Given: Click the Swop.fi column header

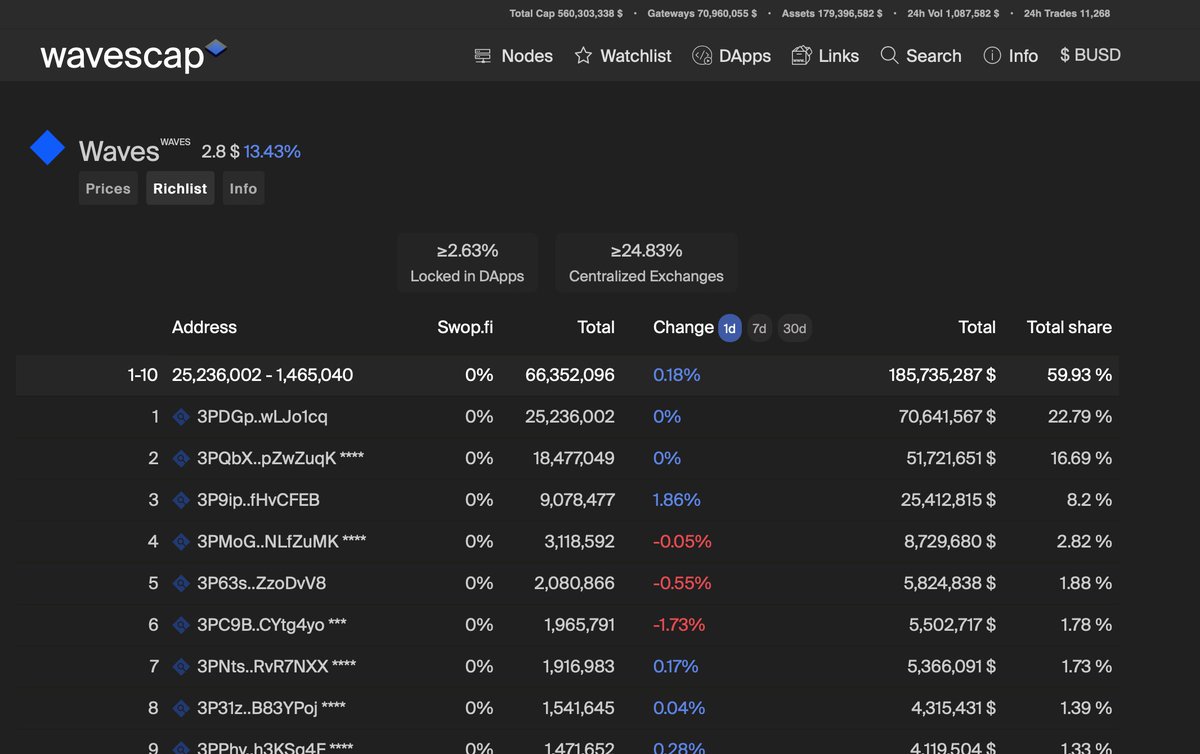Looking at the screenshot, I should coord(465,327).
